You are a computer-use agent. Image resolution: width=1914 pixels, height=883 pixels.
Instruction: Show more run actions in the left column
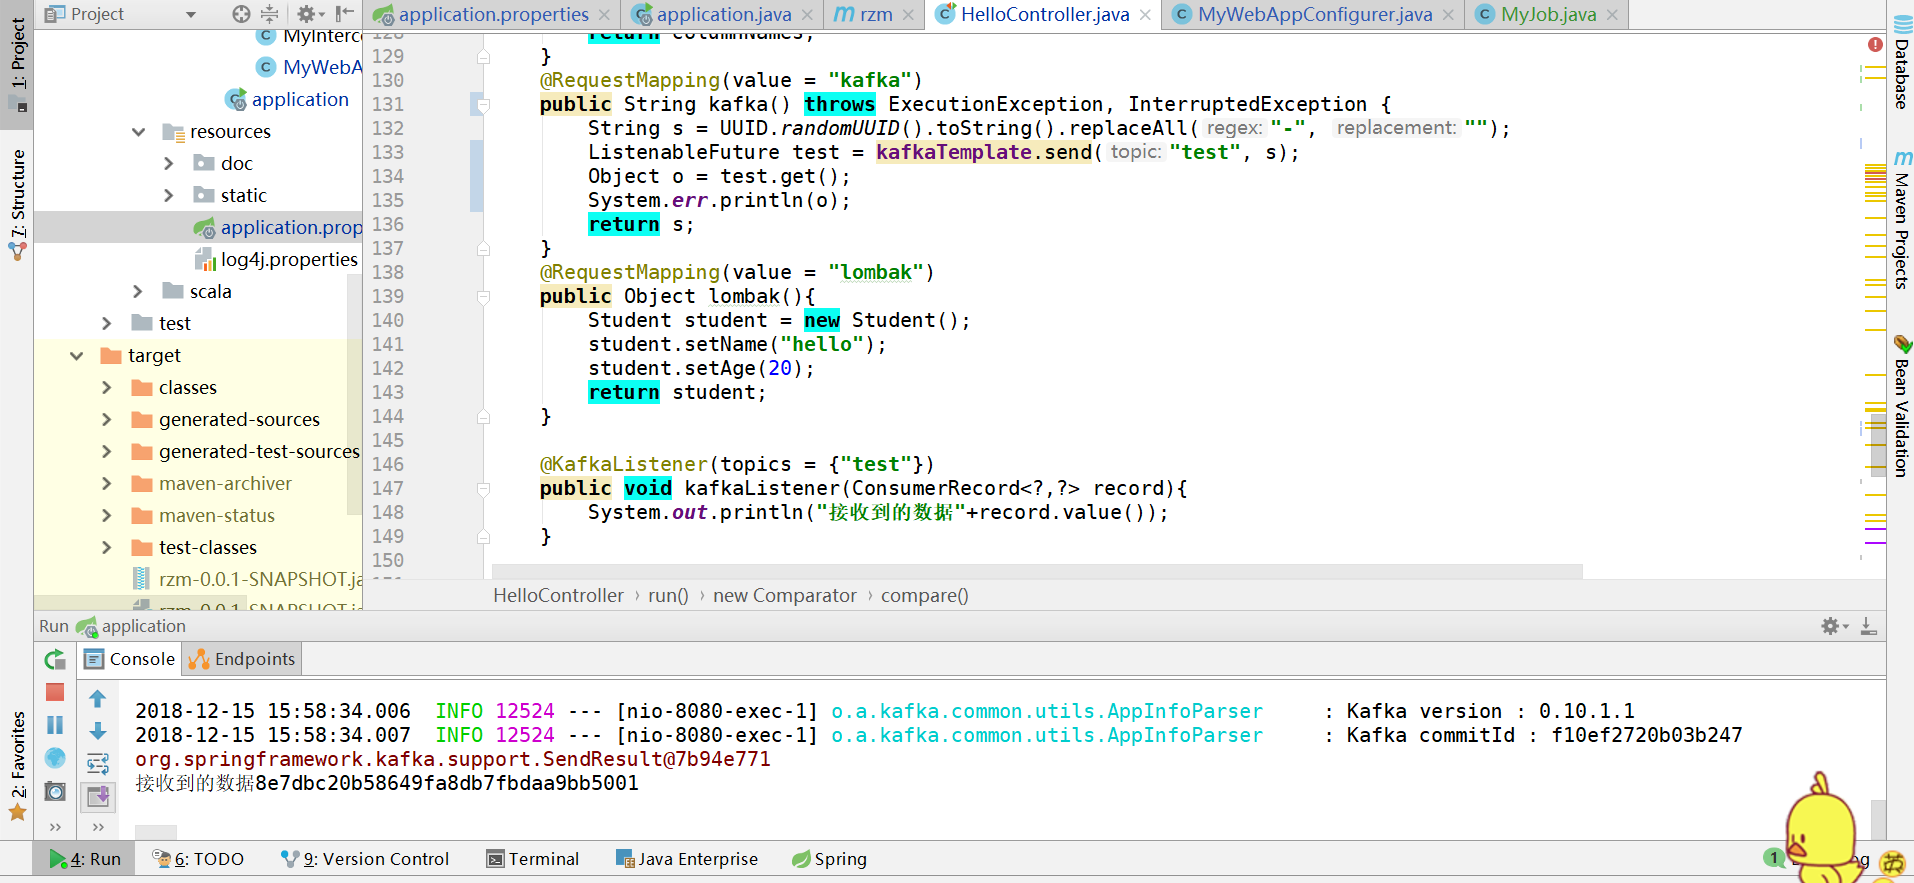(55, 826)
